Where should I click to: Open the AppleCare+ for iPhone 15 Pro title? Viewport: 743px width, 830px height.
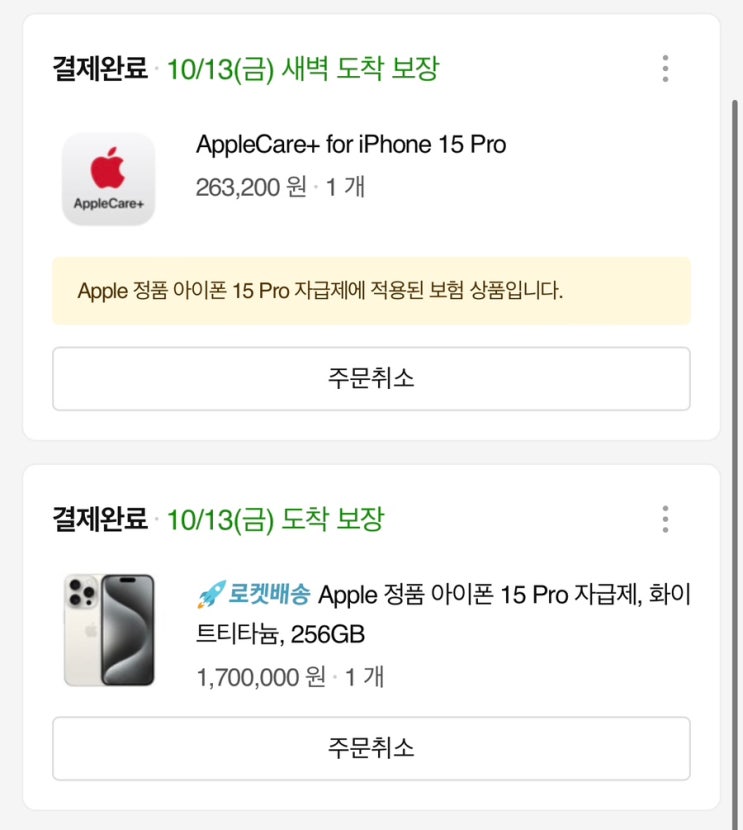coord(351,145)
